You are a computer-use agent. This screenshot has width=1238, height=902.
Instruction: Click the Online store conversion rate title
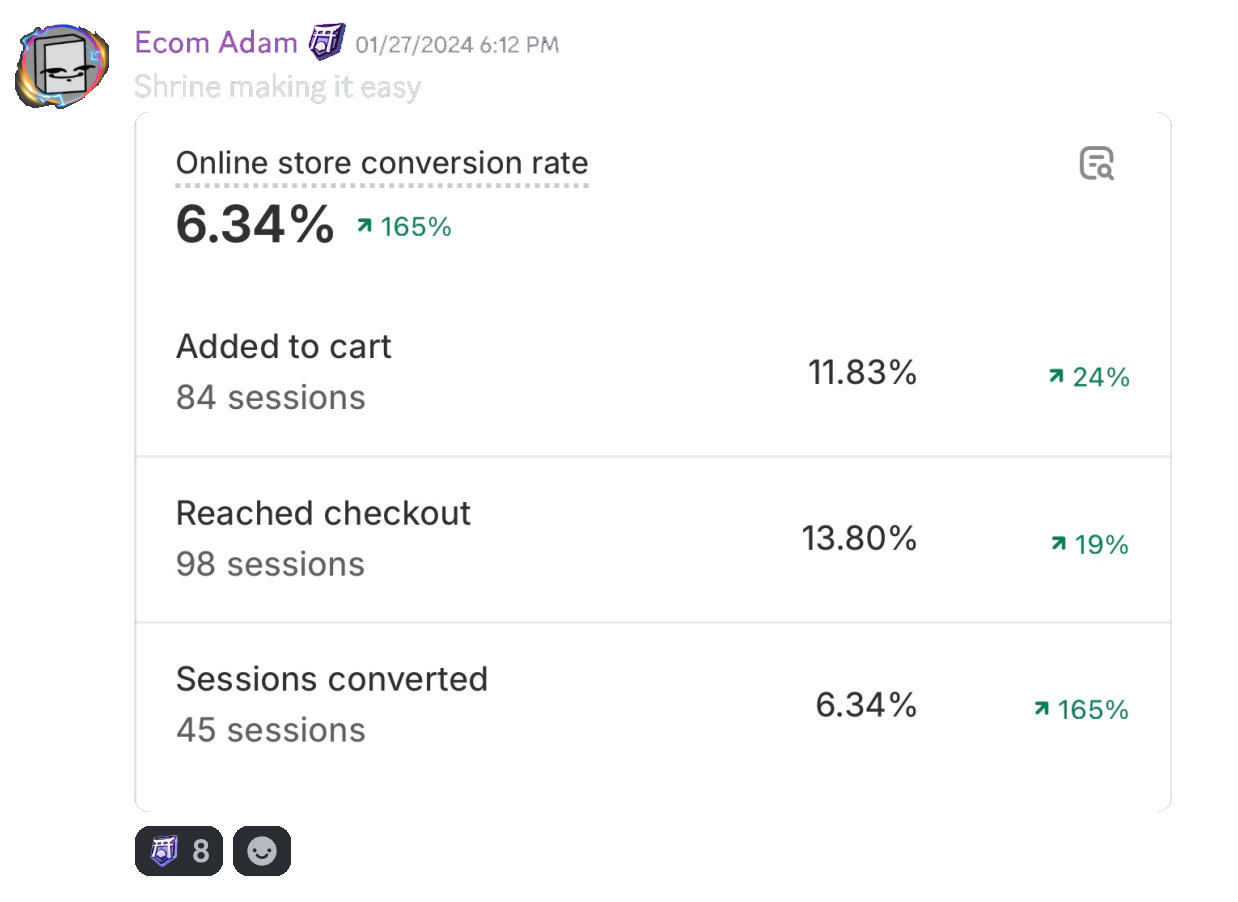click(x=382, y=163)
